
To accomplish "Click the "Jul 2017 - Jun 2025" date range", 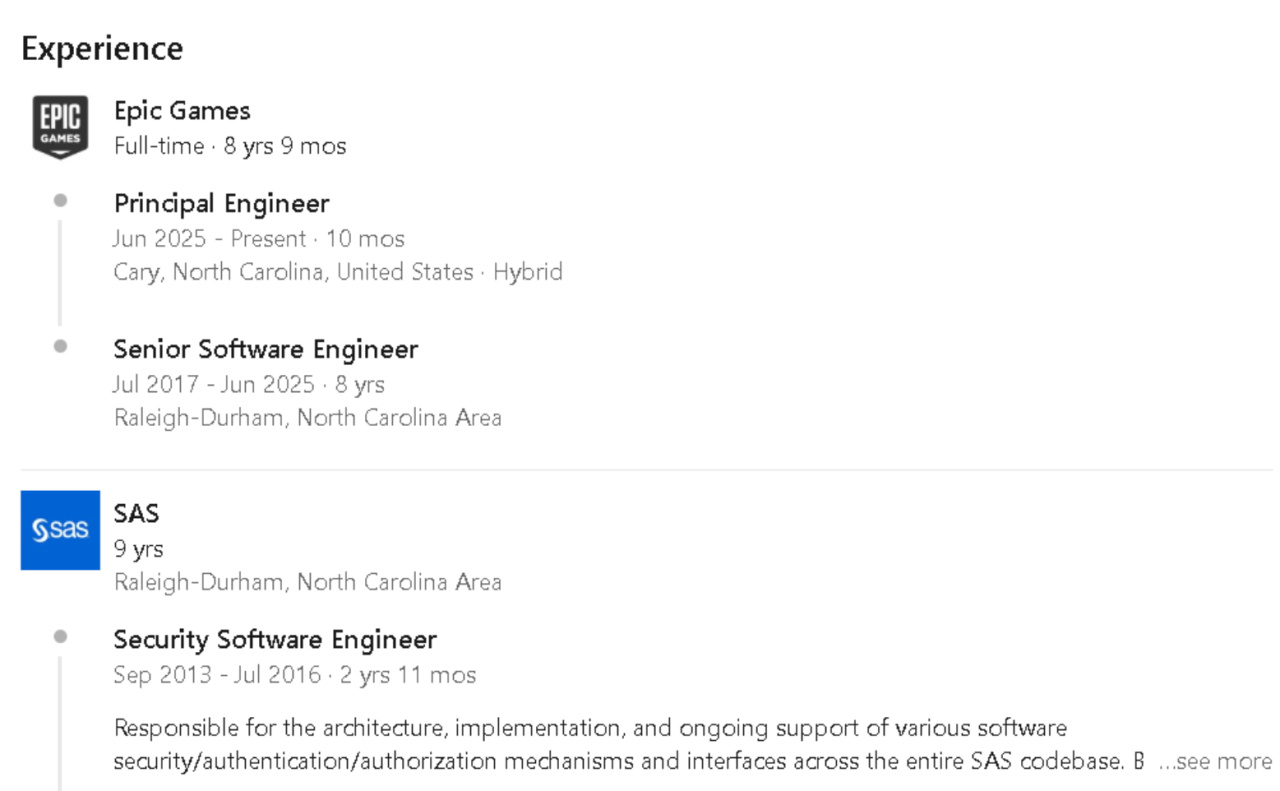I will (x=213, y=385).
